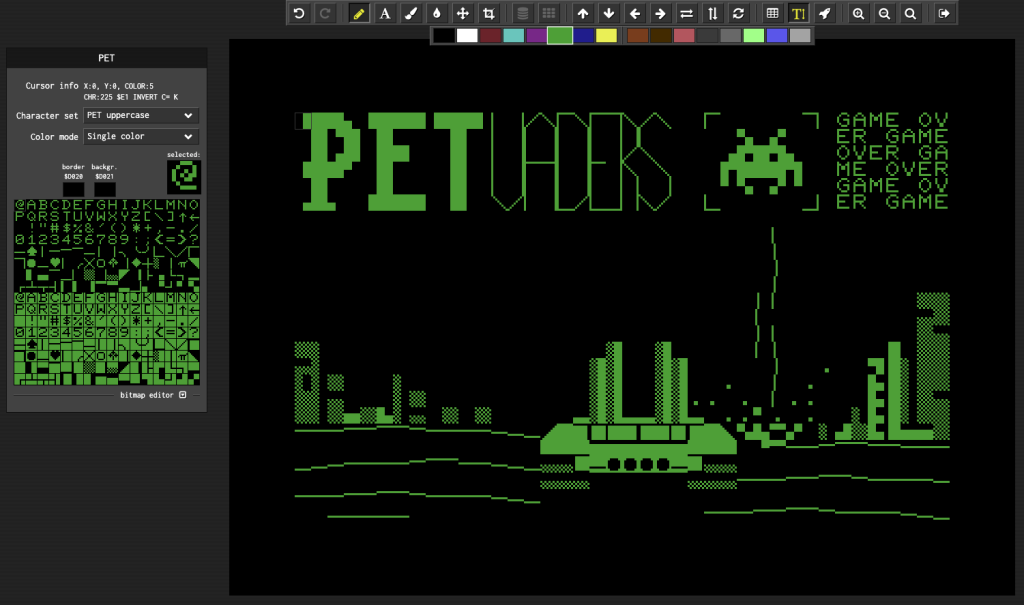Select the crop tool
Image resolution: width=1024 pixels, height=605 pixels.
click(488, 13)
